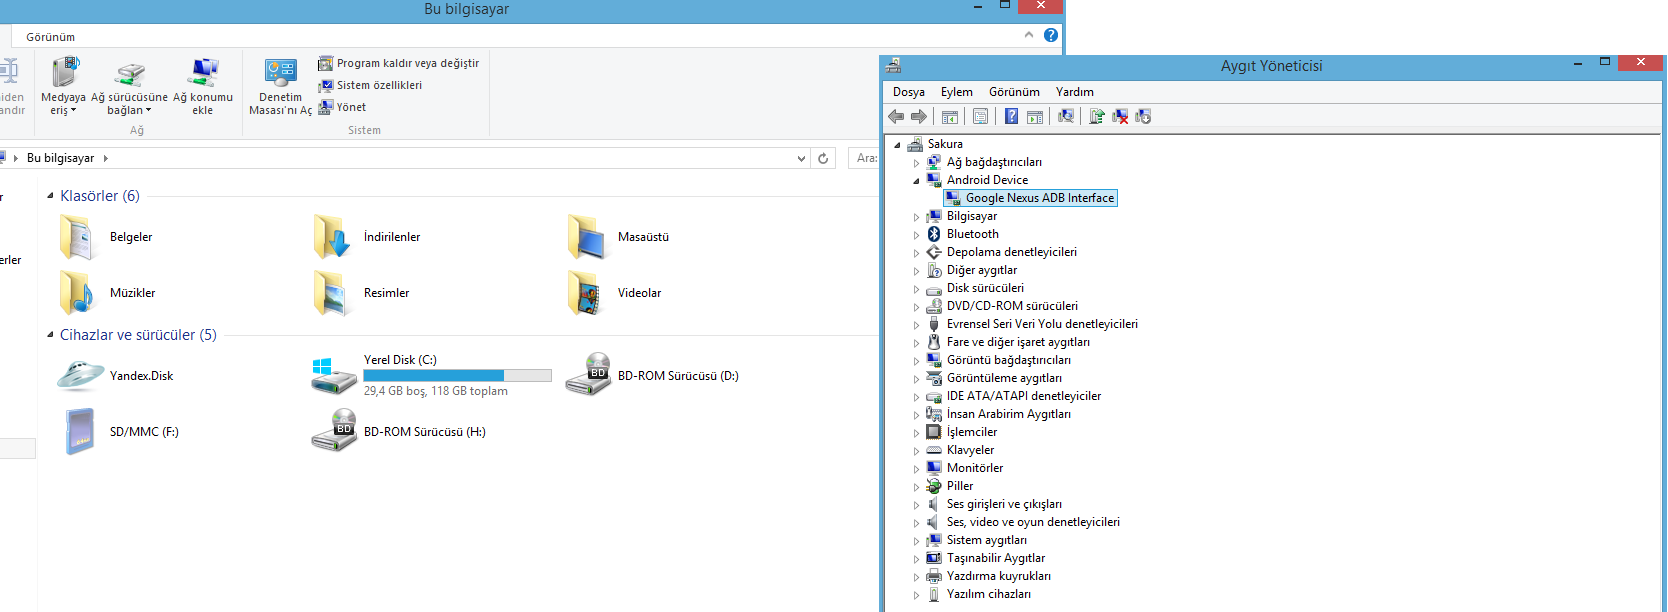Toggle the action pane toolbar icon
Image resolution: width=1668 pixels, height=612 pixels.
1035,117
